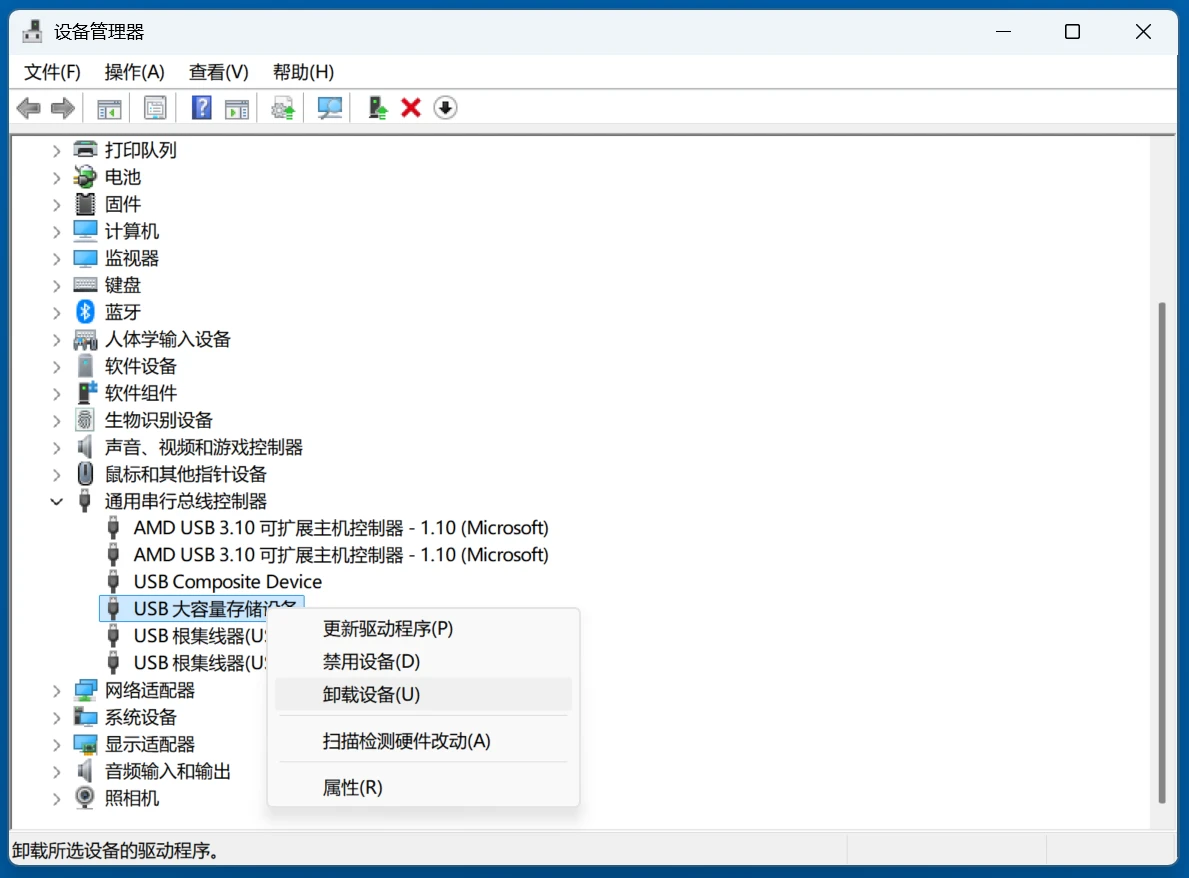The height and width of the screenshot is (878, 1189).
Task: Click the gear with green arrow update driver icon
Action: (x=284, y=108)
